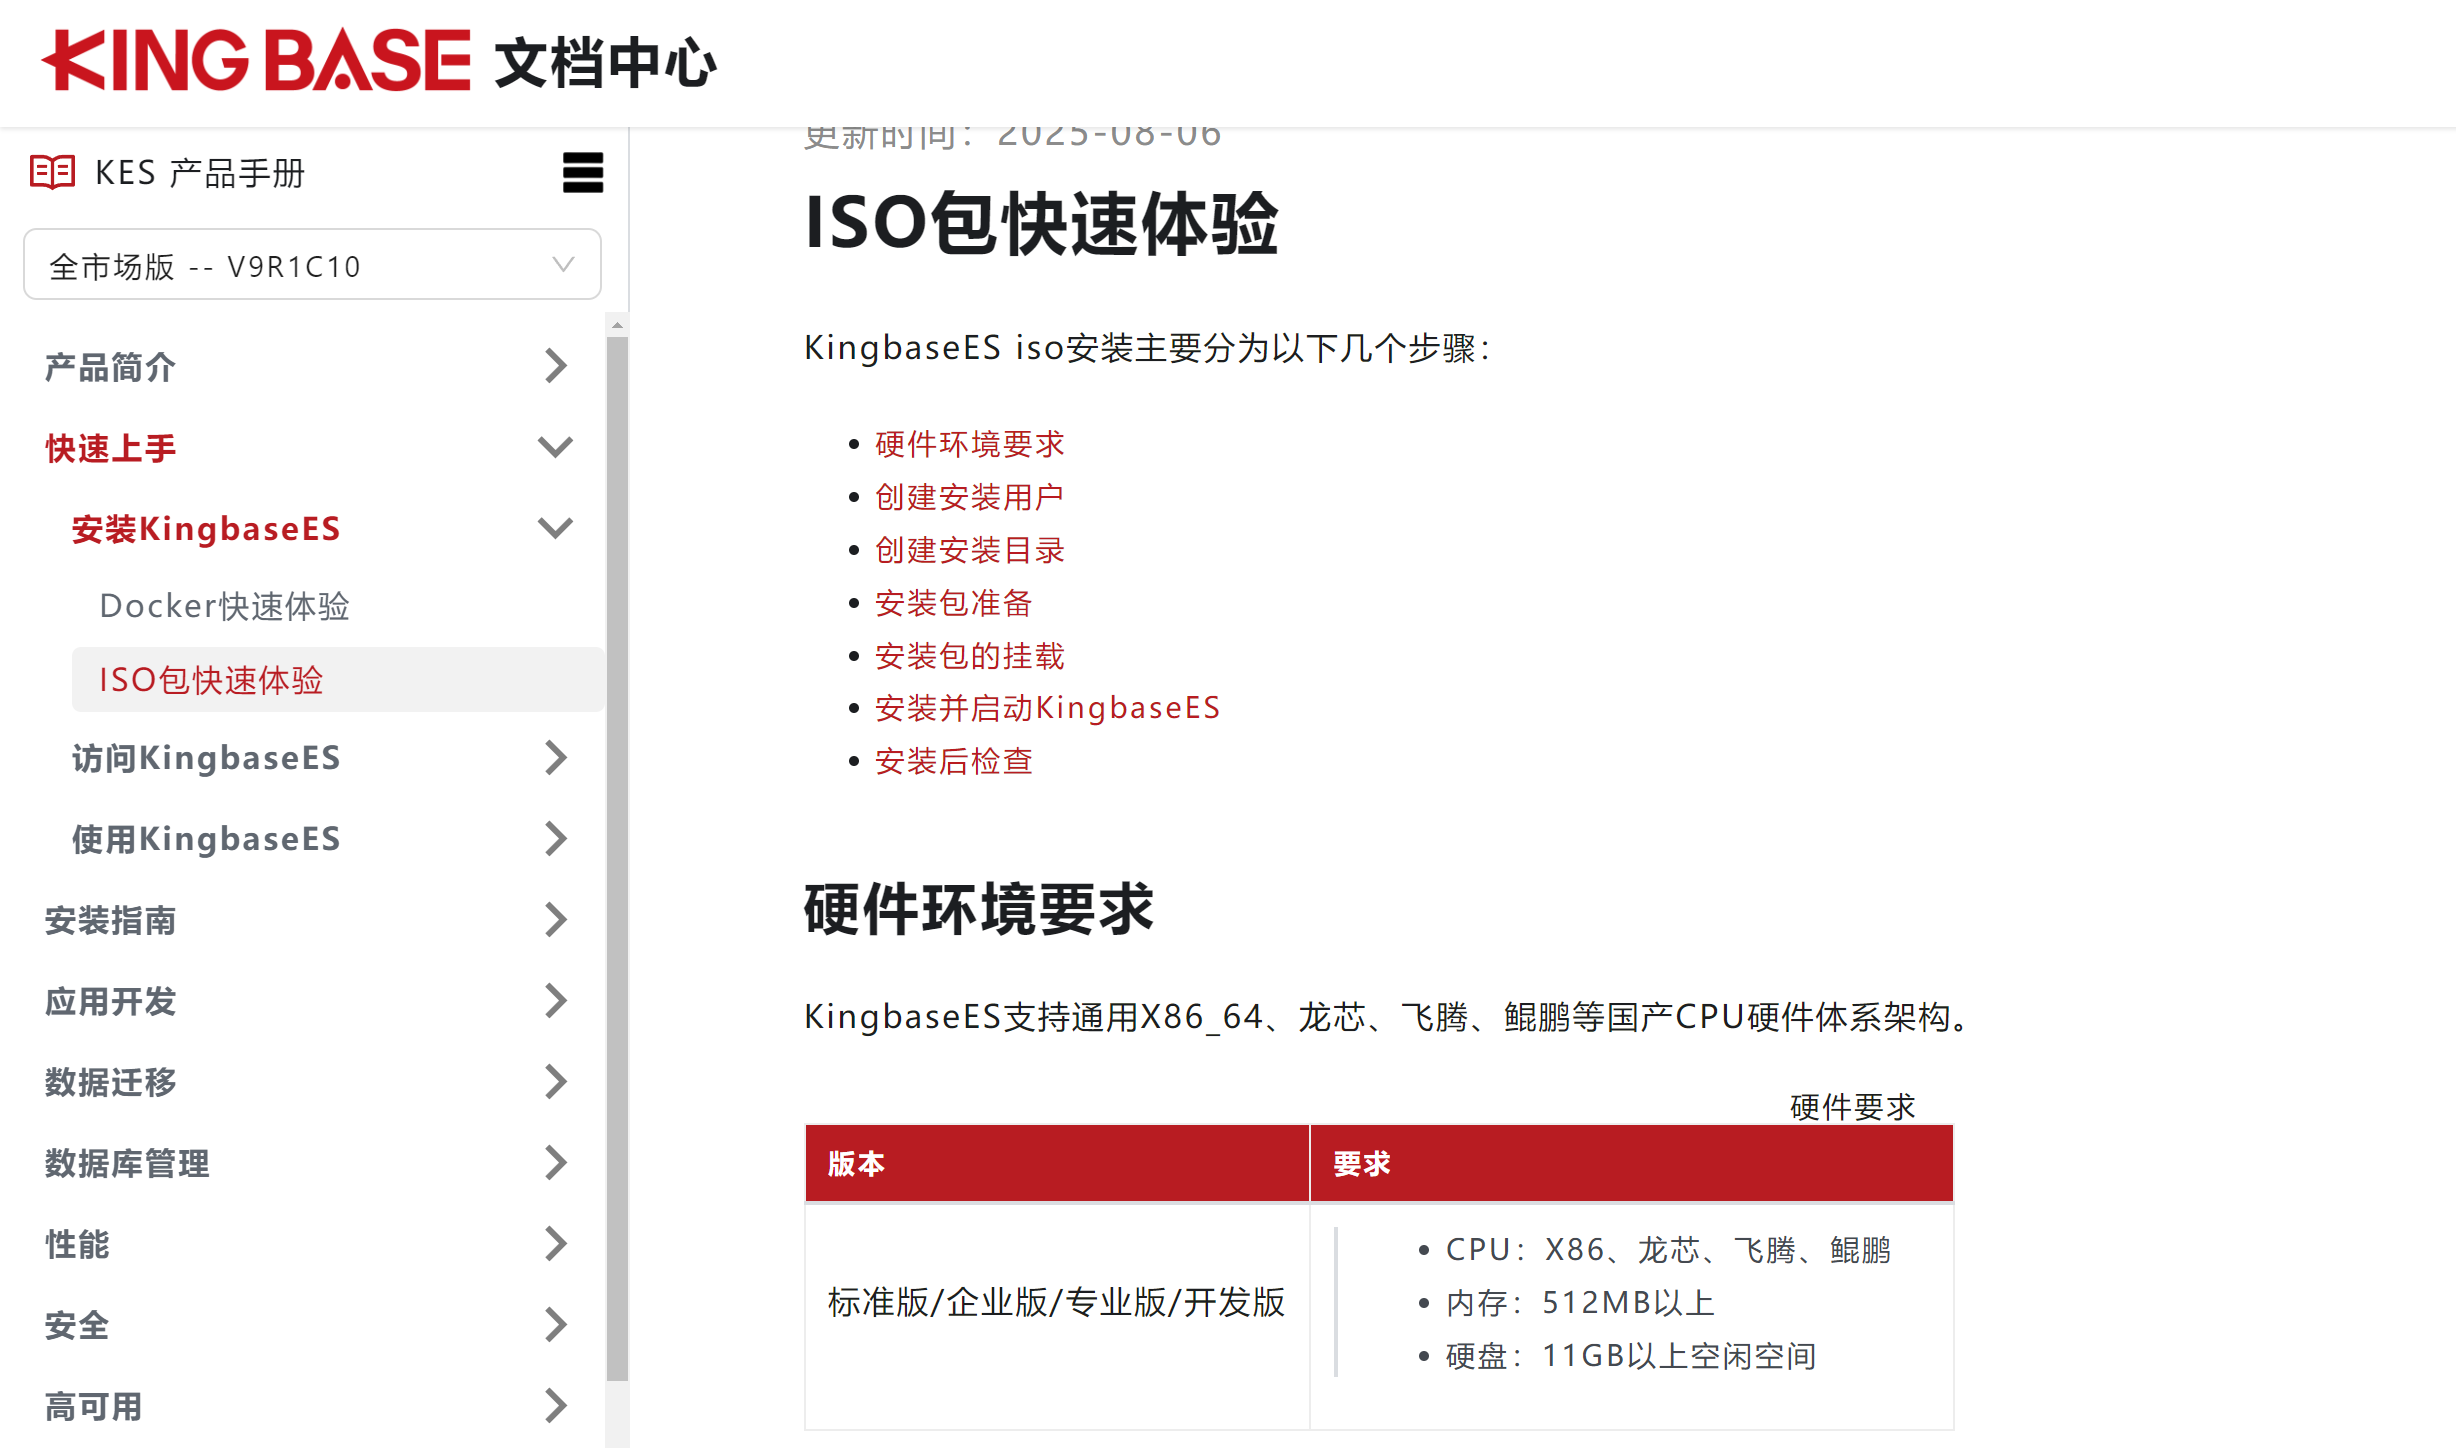This screenshot has height=1448, width=2456.
Task: Select Docker快速体验 in the sidebar
Action: (x=224, y=606)
